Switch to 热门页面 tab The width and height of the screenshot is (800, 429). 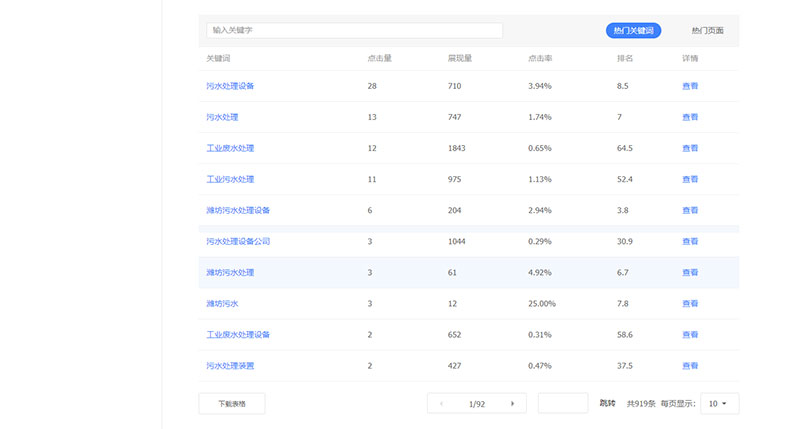click(707, 31)
